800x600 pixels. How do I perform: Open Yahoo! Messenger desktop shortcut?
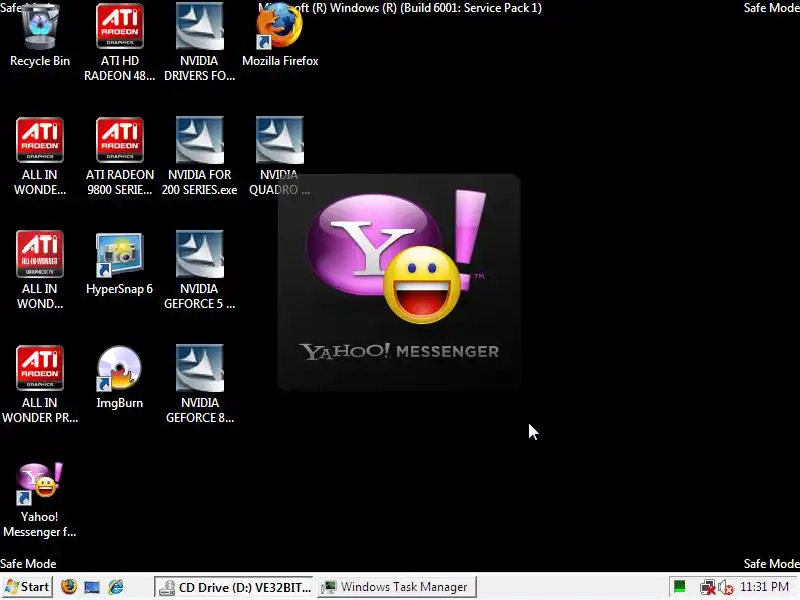pyautogui.click(x=40, y=499)
